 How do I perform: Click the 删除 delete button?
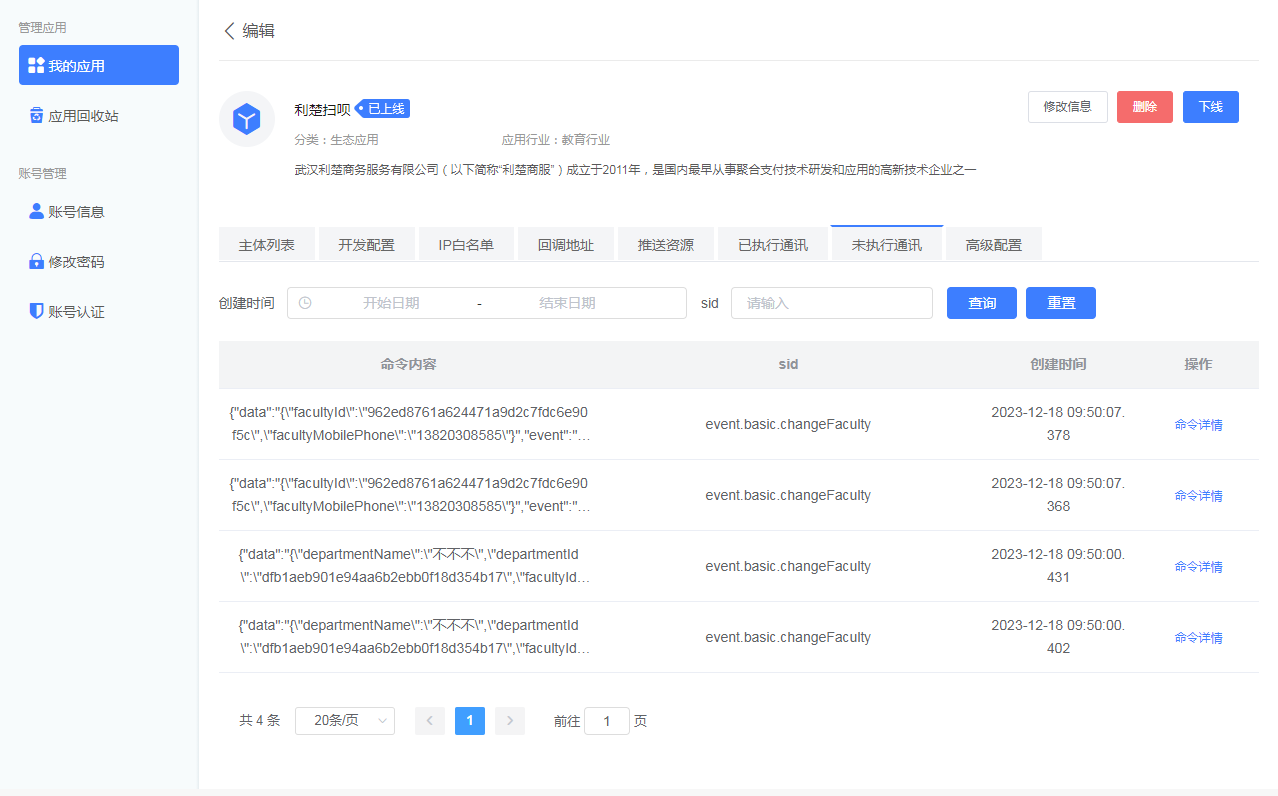coord(1144,107)
